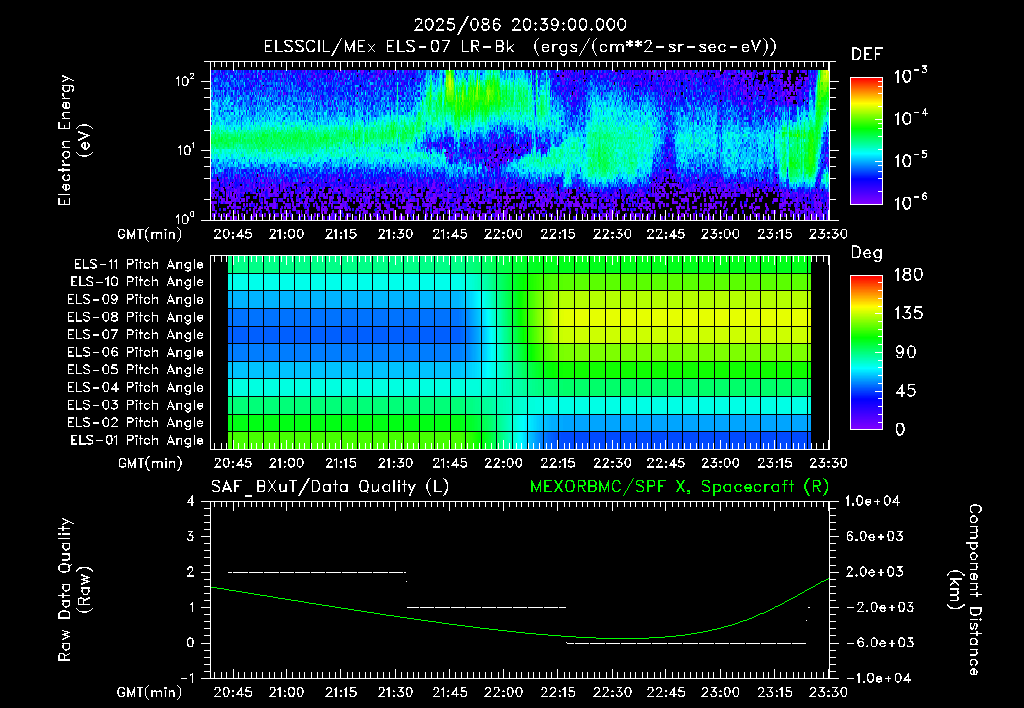Click the 20:45 tick label under data quality panel

click(x=232, y=692)
